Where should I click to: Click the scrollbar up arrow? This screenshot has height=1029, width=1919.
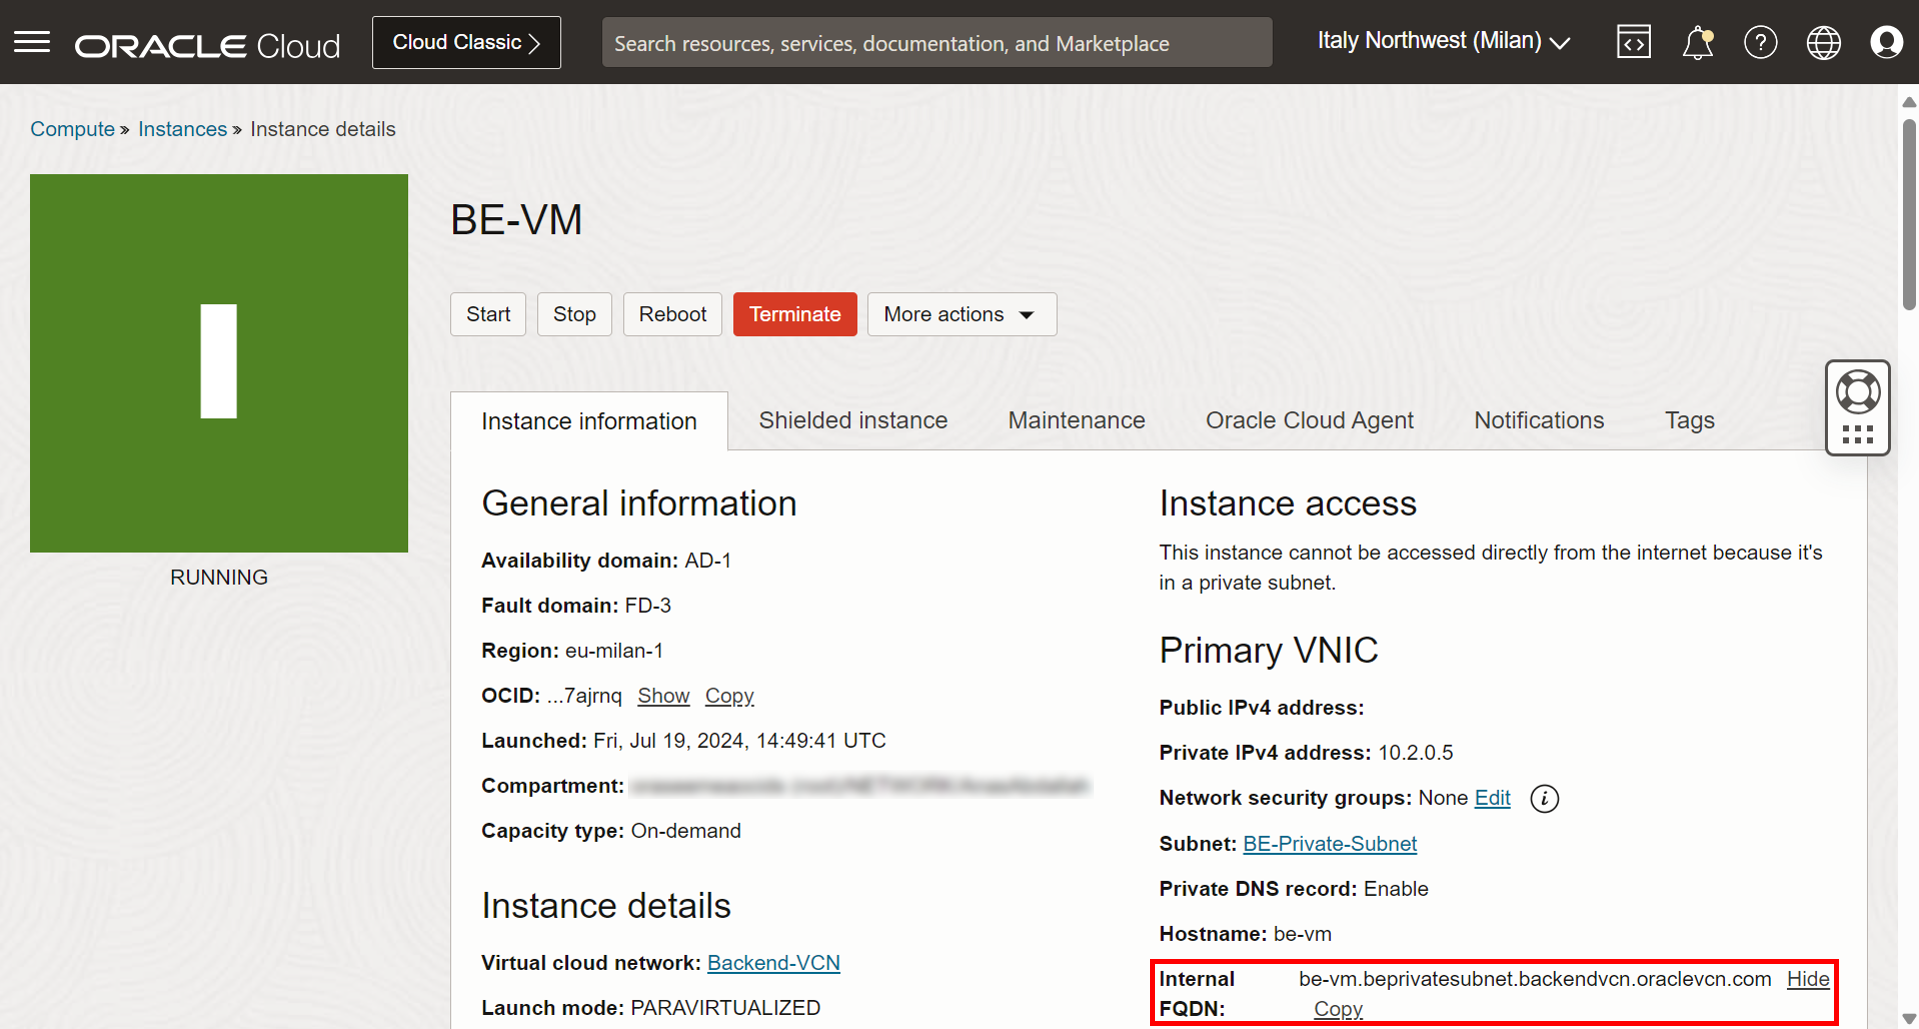tap(1909, 101)
